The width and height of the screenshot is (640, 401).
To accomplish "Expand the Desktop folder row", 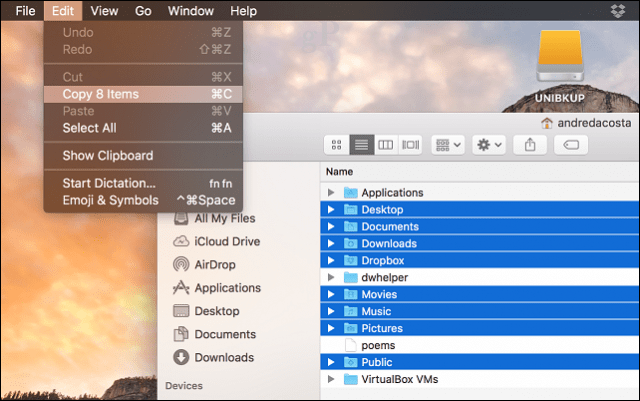I will click(331, 209).
